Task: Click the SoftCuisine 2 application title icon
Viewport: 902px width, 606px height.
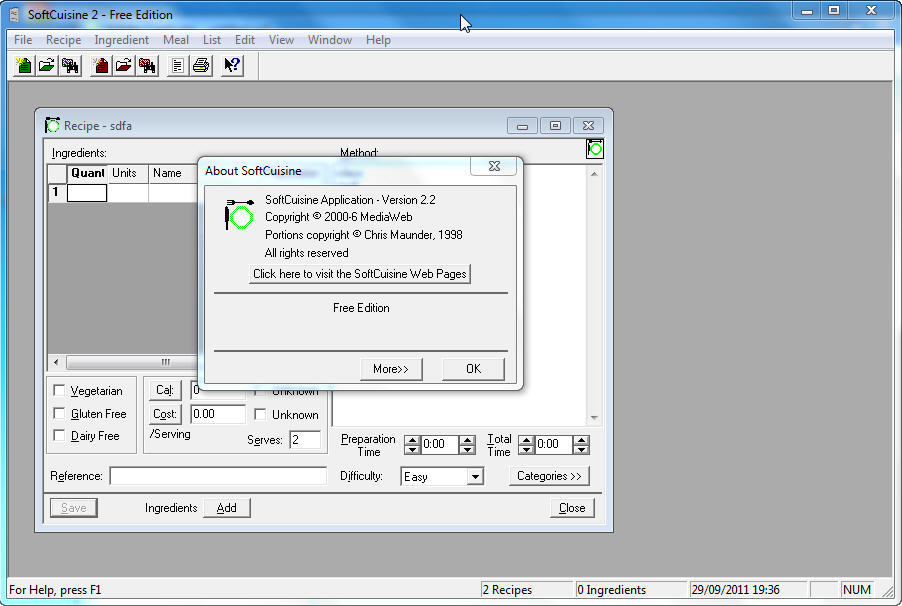Action: pos(15,14)
